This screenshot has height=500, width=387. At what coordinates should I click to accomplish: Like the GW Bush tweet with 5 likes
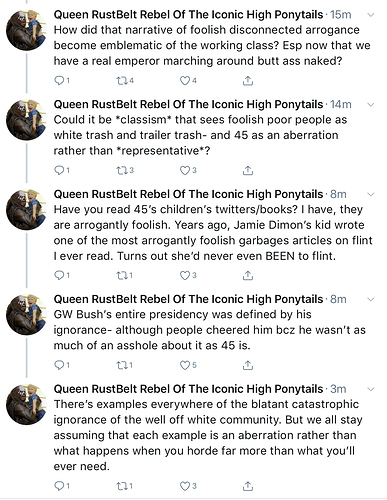pos(188,365)
